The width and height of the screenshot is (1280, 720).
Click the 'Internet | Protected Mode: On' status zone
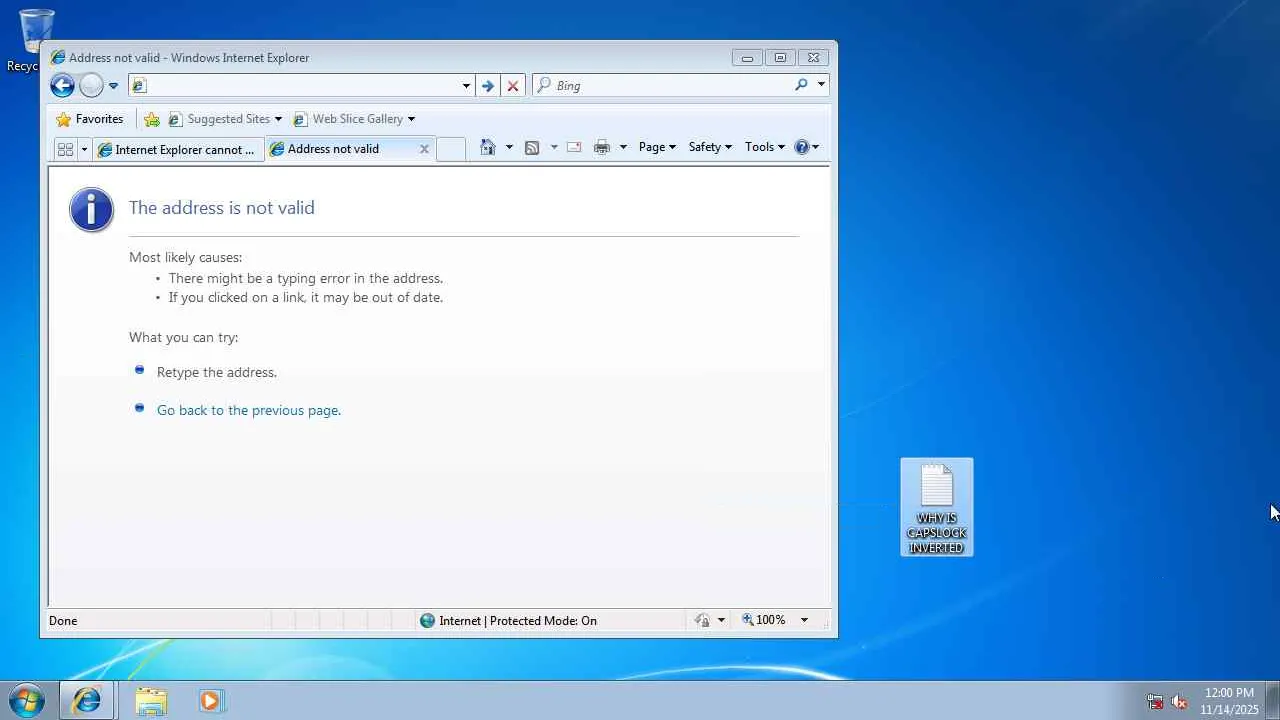tap(508, 621)
